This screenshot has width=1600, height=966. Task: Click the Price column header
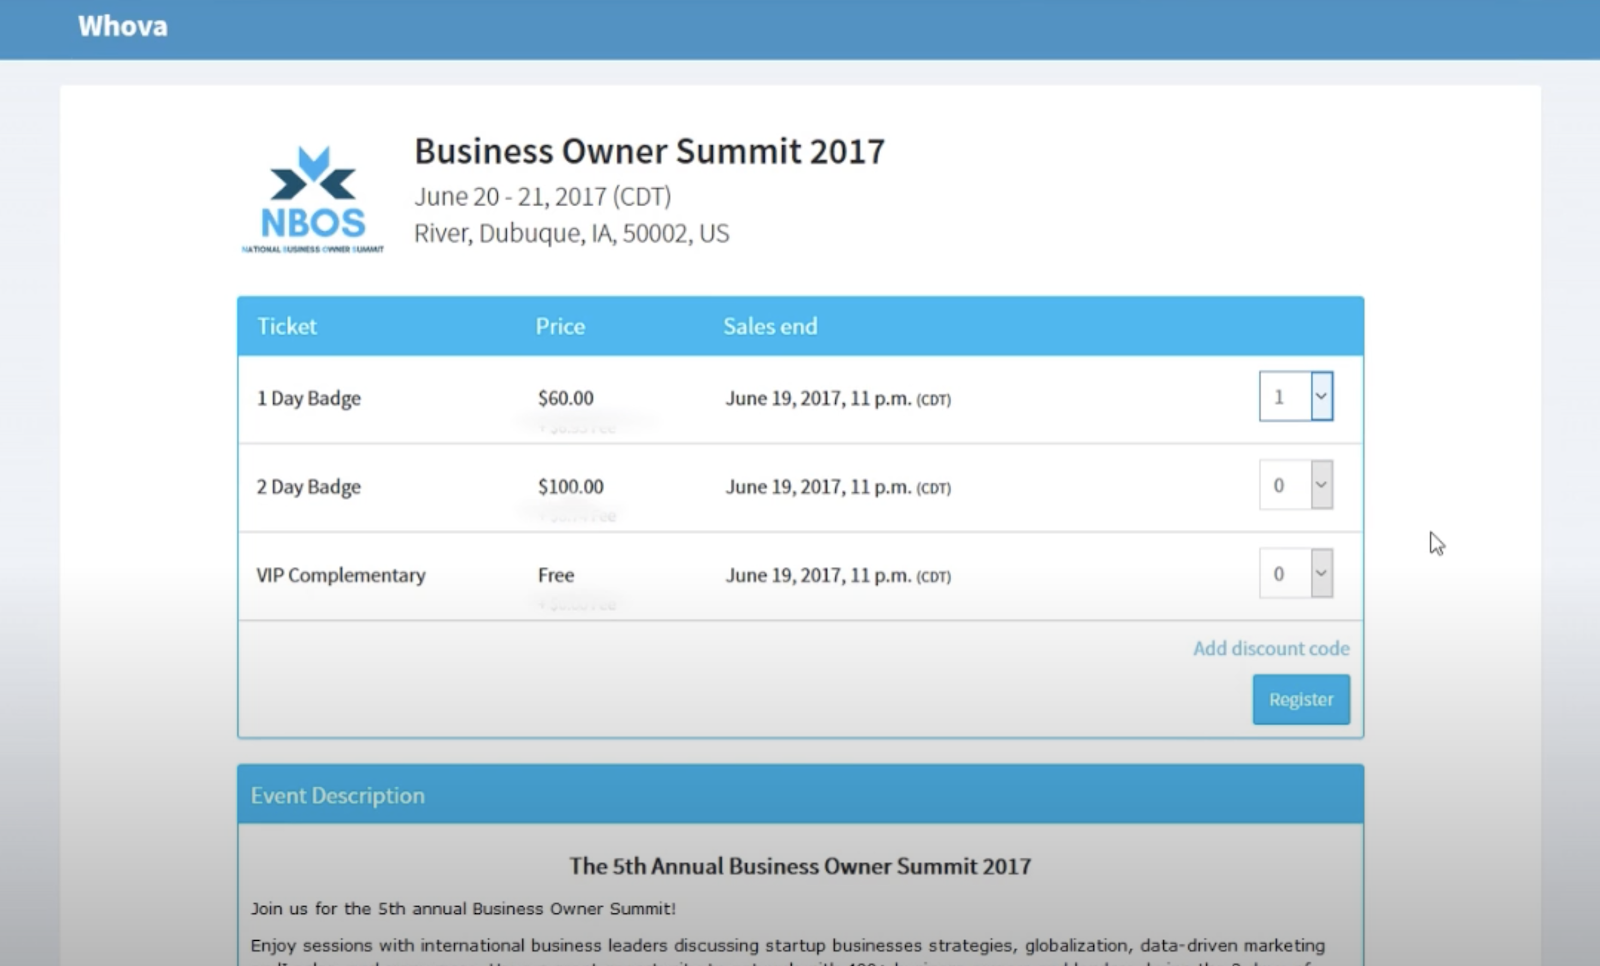click(x=560, y=326)
